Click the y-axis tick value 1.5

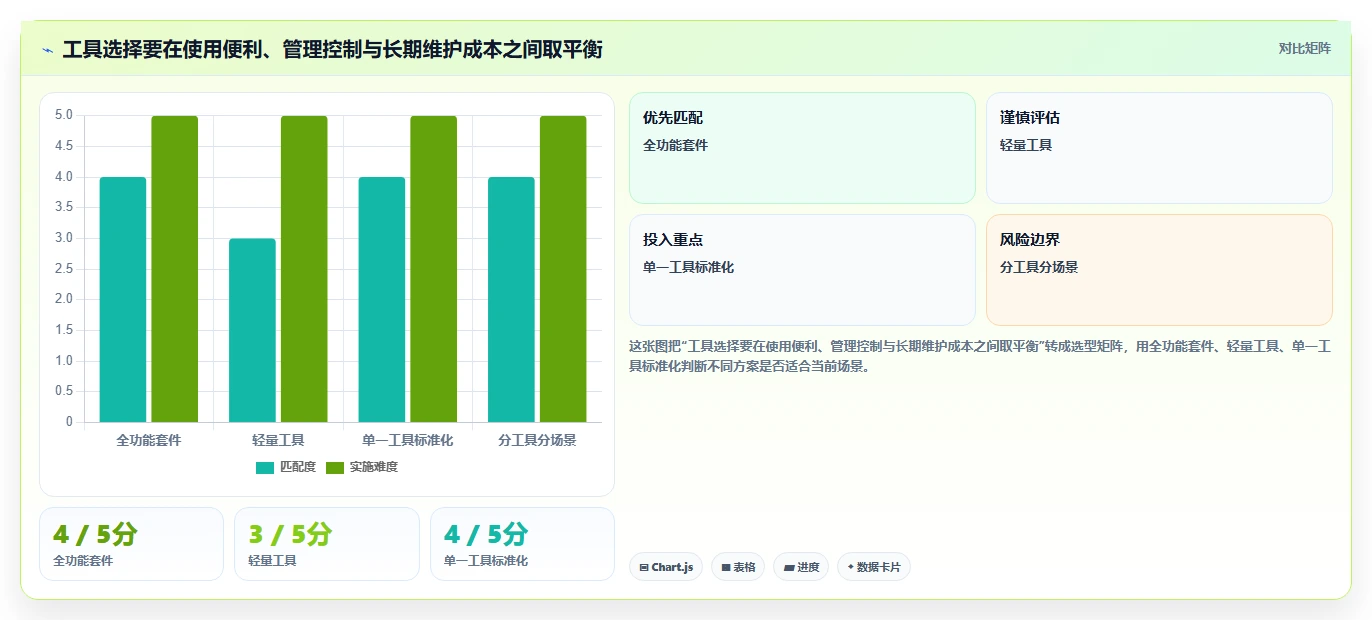(x=64, y=330)
